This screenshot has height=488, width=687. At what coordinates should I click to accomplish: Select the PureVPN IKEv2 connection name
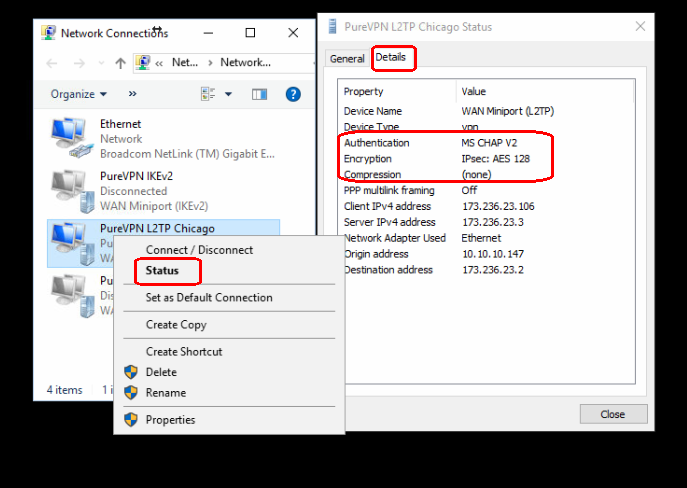point(136,176)
